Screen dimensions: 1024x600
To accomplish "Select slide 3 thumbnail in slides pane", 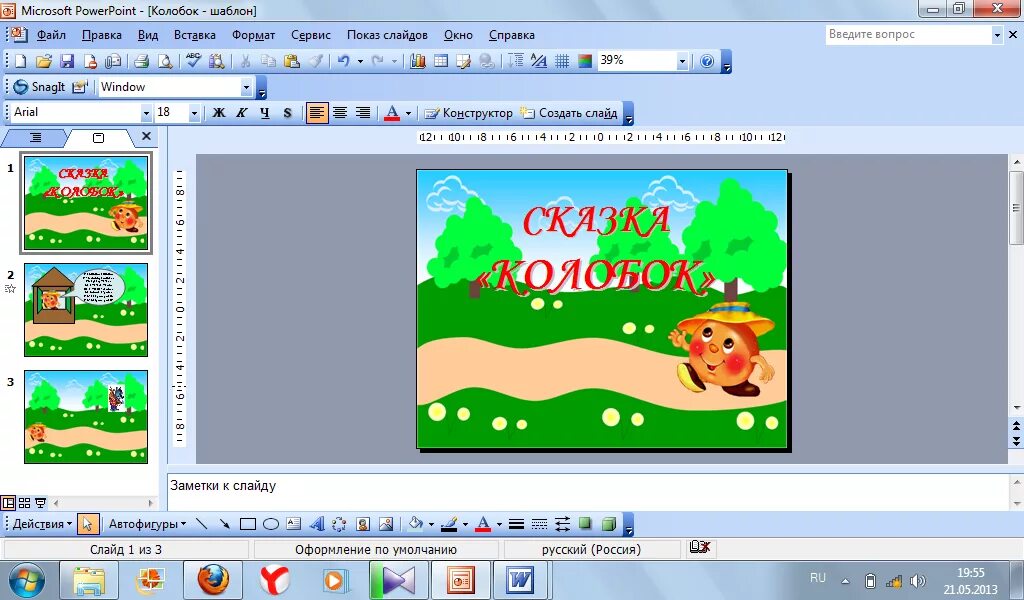I will pos(87,418).
